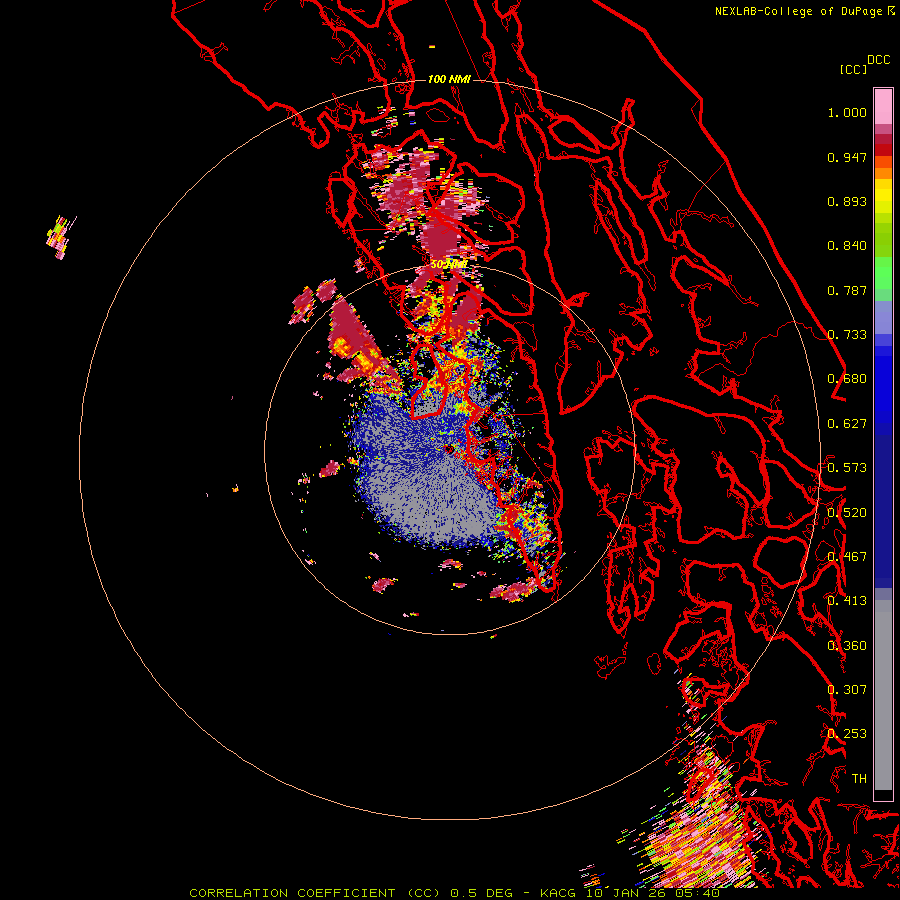900x900 pixels.
Task: Click the isolated echo at far left
Action: (61, 237)
